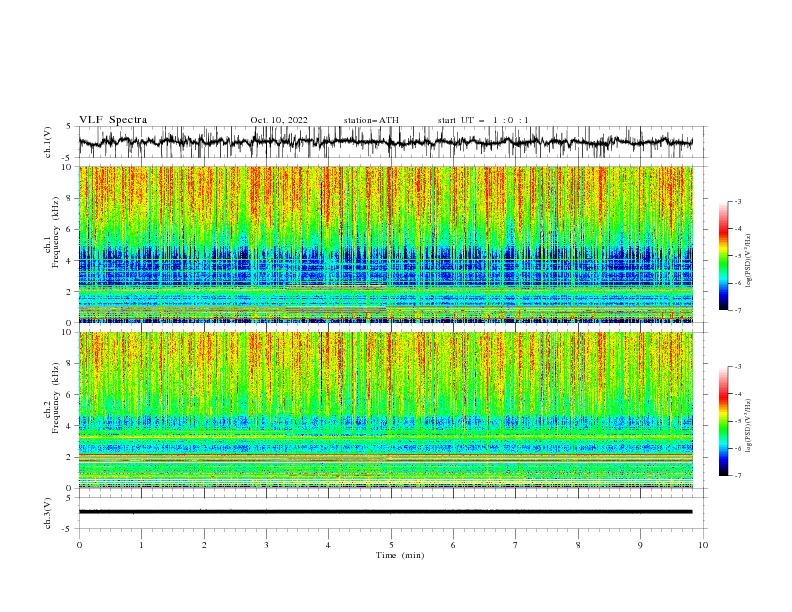Click time axis tick label "0"
792x612 pixels.
(x=79, y=545)
